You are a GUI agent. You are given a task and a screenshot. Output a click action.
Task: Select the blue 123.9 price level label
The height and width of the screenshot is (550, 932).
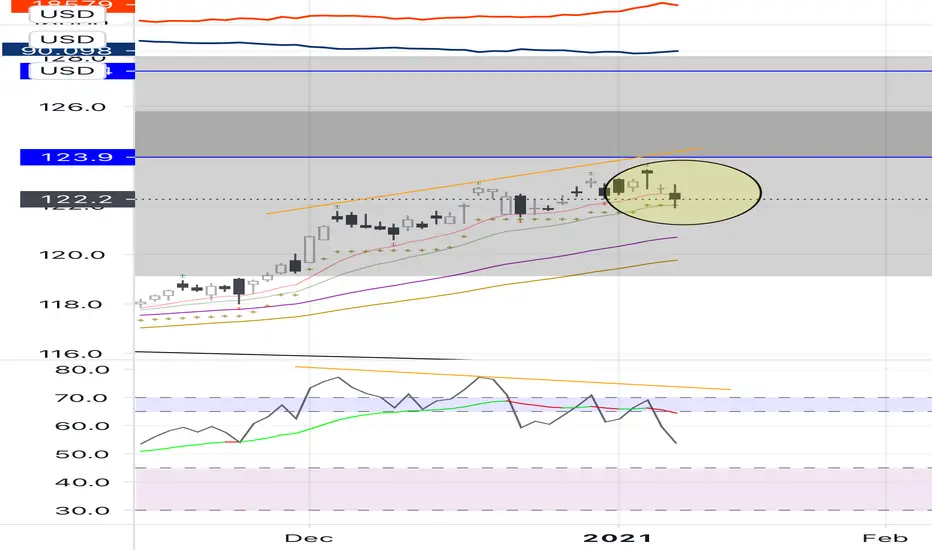click(77, 157)
